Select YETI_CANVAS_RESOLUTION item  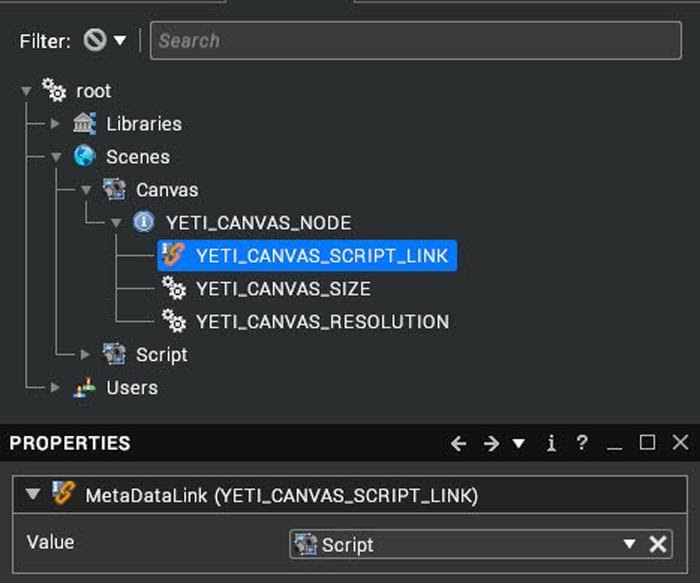322,322
